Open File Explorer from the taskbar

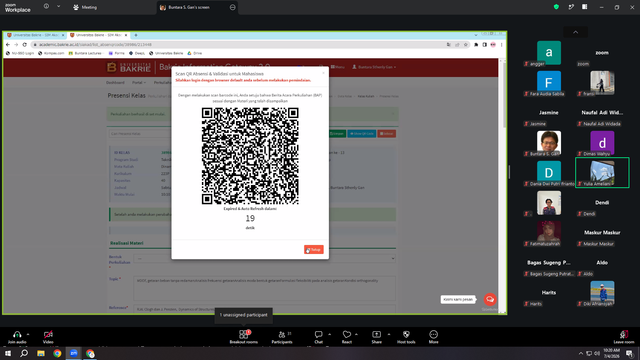(x=41, y=353)
